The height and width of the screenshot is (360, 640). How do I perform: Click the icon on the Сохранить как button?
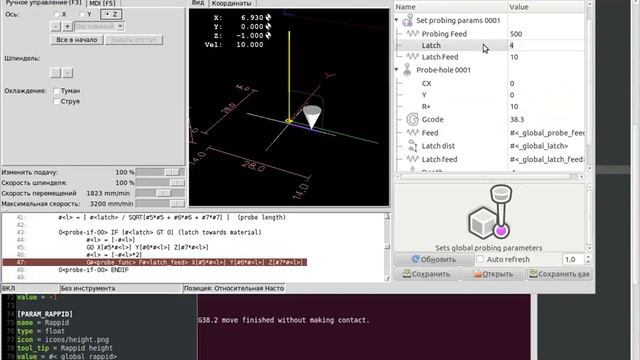click(x=533, y=274)
